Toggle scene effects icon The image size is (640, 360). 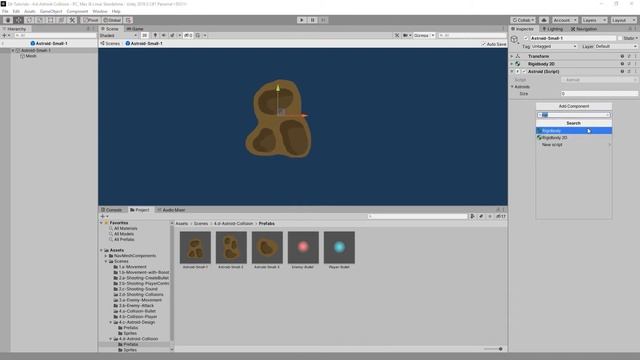172,36
